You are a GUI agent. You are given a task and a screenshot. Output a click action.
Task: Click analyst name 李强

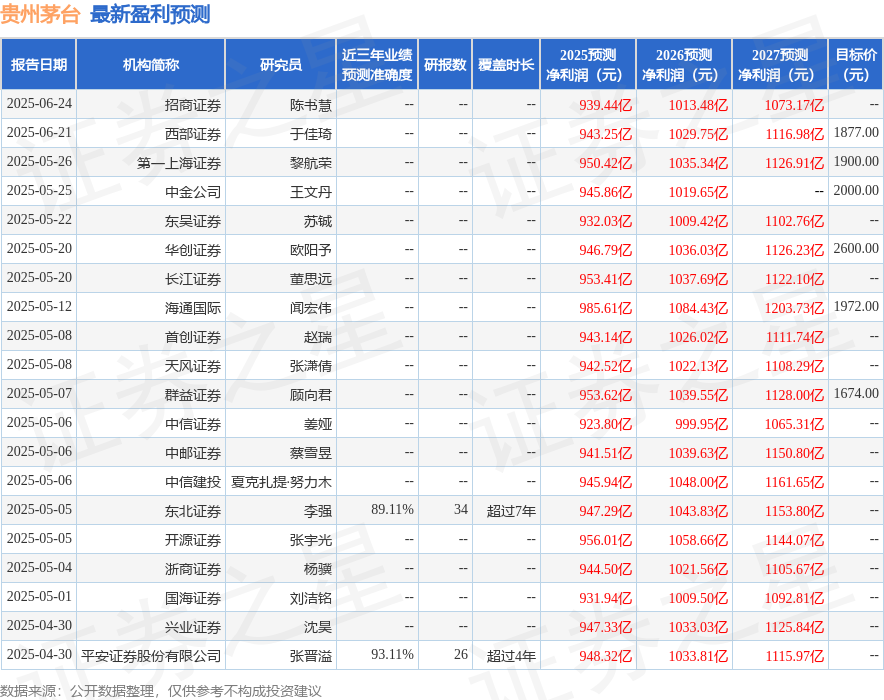(318, 512)
